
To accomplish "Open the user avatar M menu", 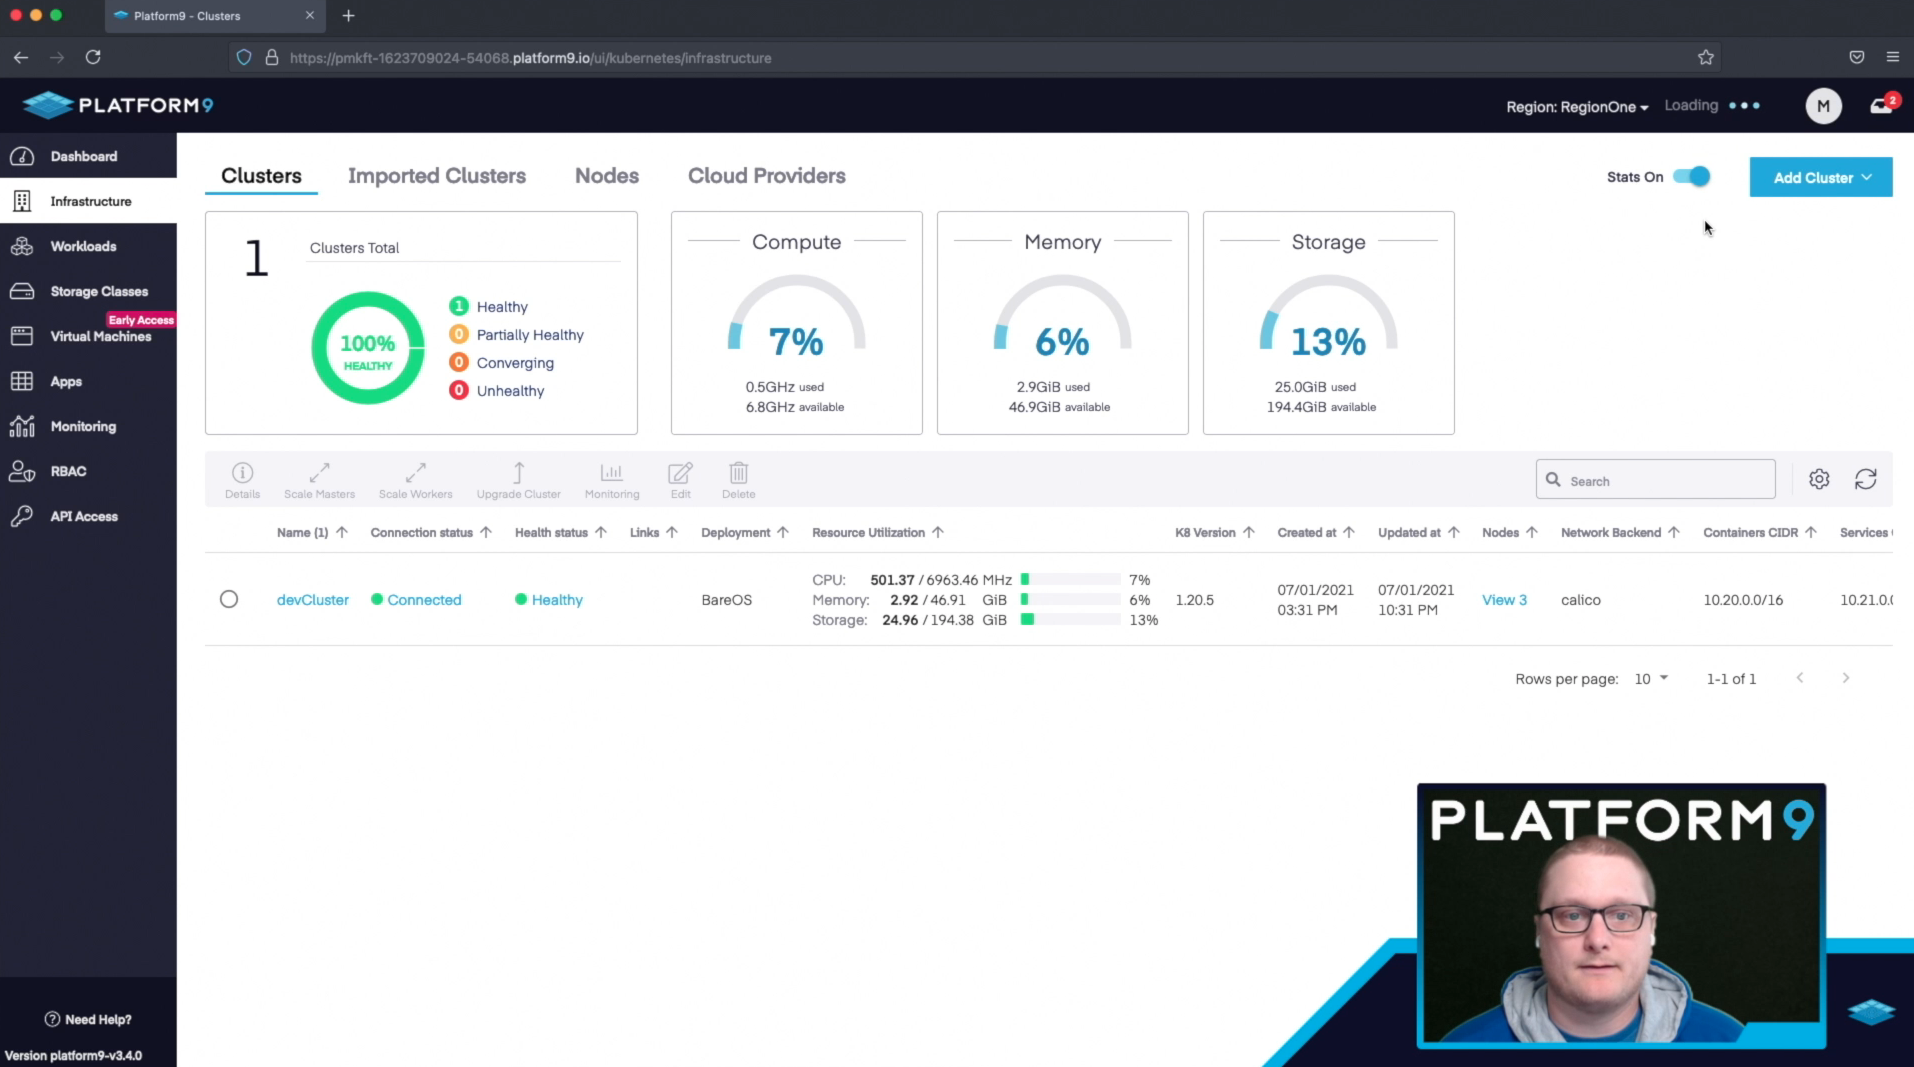I will point(1823,105).
